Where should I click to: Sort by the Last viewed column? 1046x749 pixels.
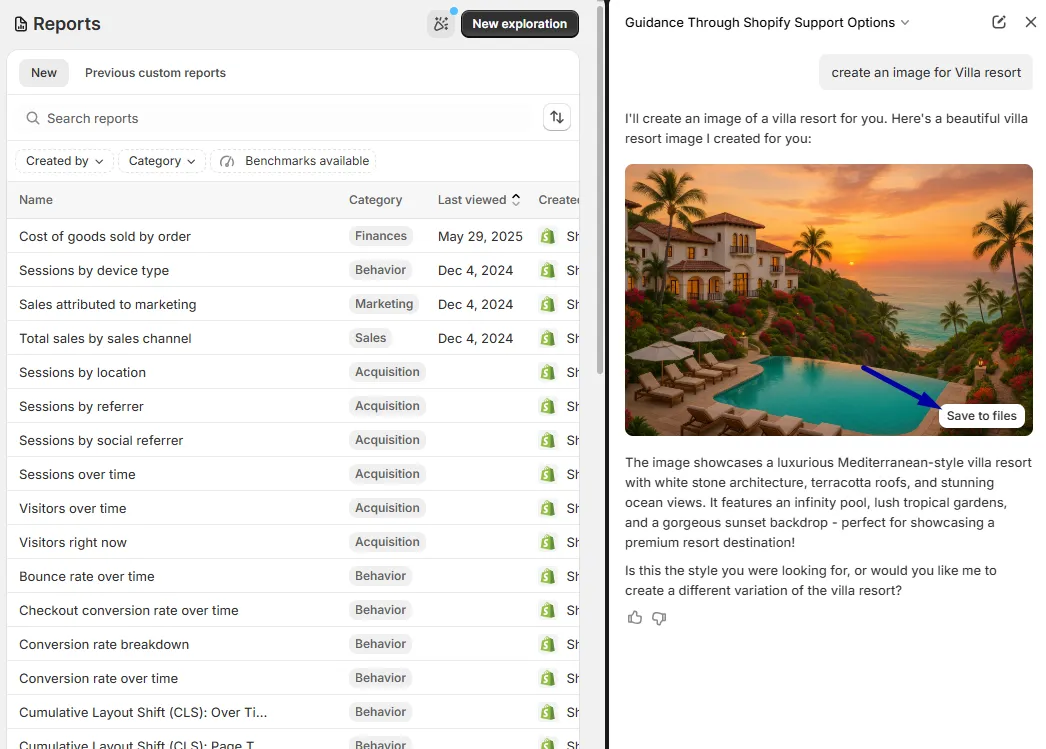coord(479,199)
